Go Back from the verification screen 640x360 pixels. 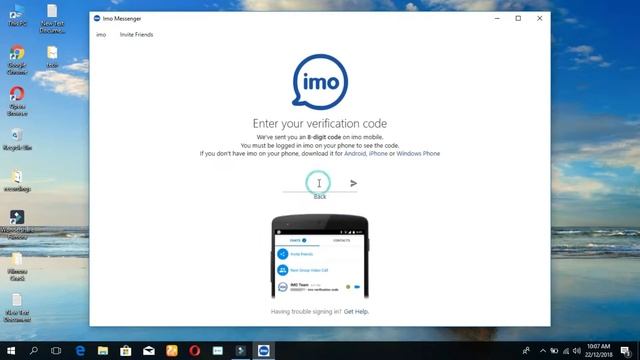click(320, 197)
